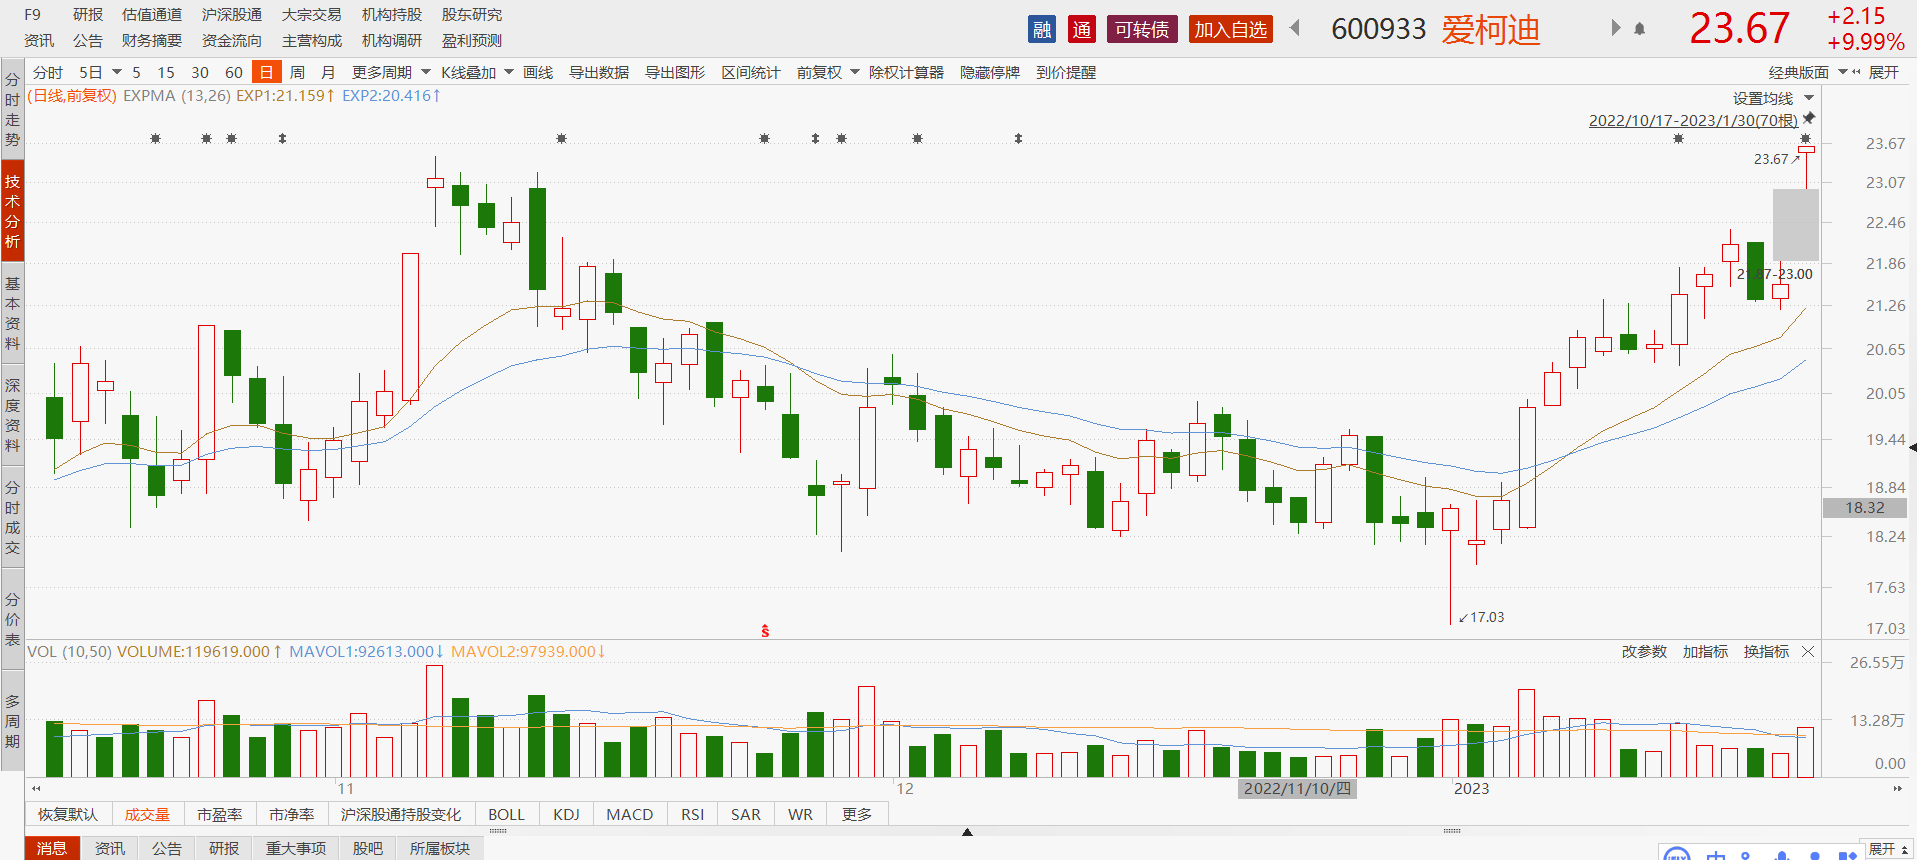Viewport: 1917px width, 860px height.
Task: Click the 2022/11/10/四 date marker
Action: (x=1297, y=788)
